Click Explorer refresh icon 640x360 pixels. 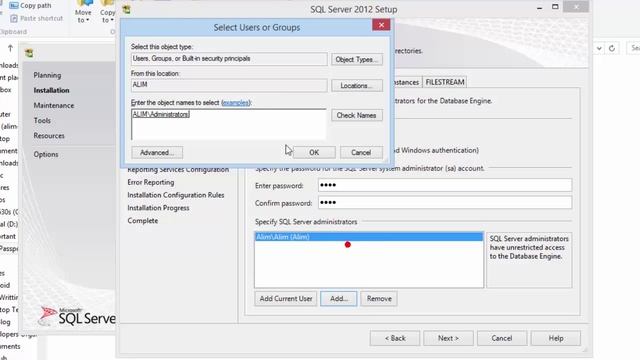[x=612, y=48]
